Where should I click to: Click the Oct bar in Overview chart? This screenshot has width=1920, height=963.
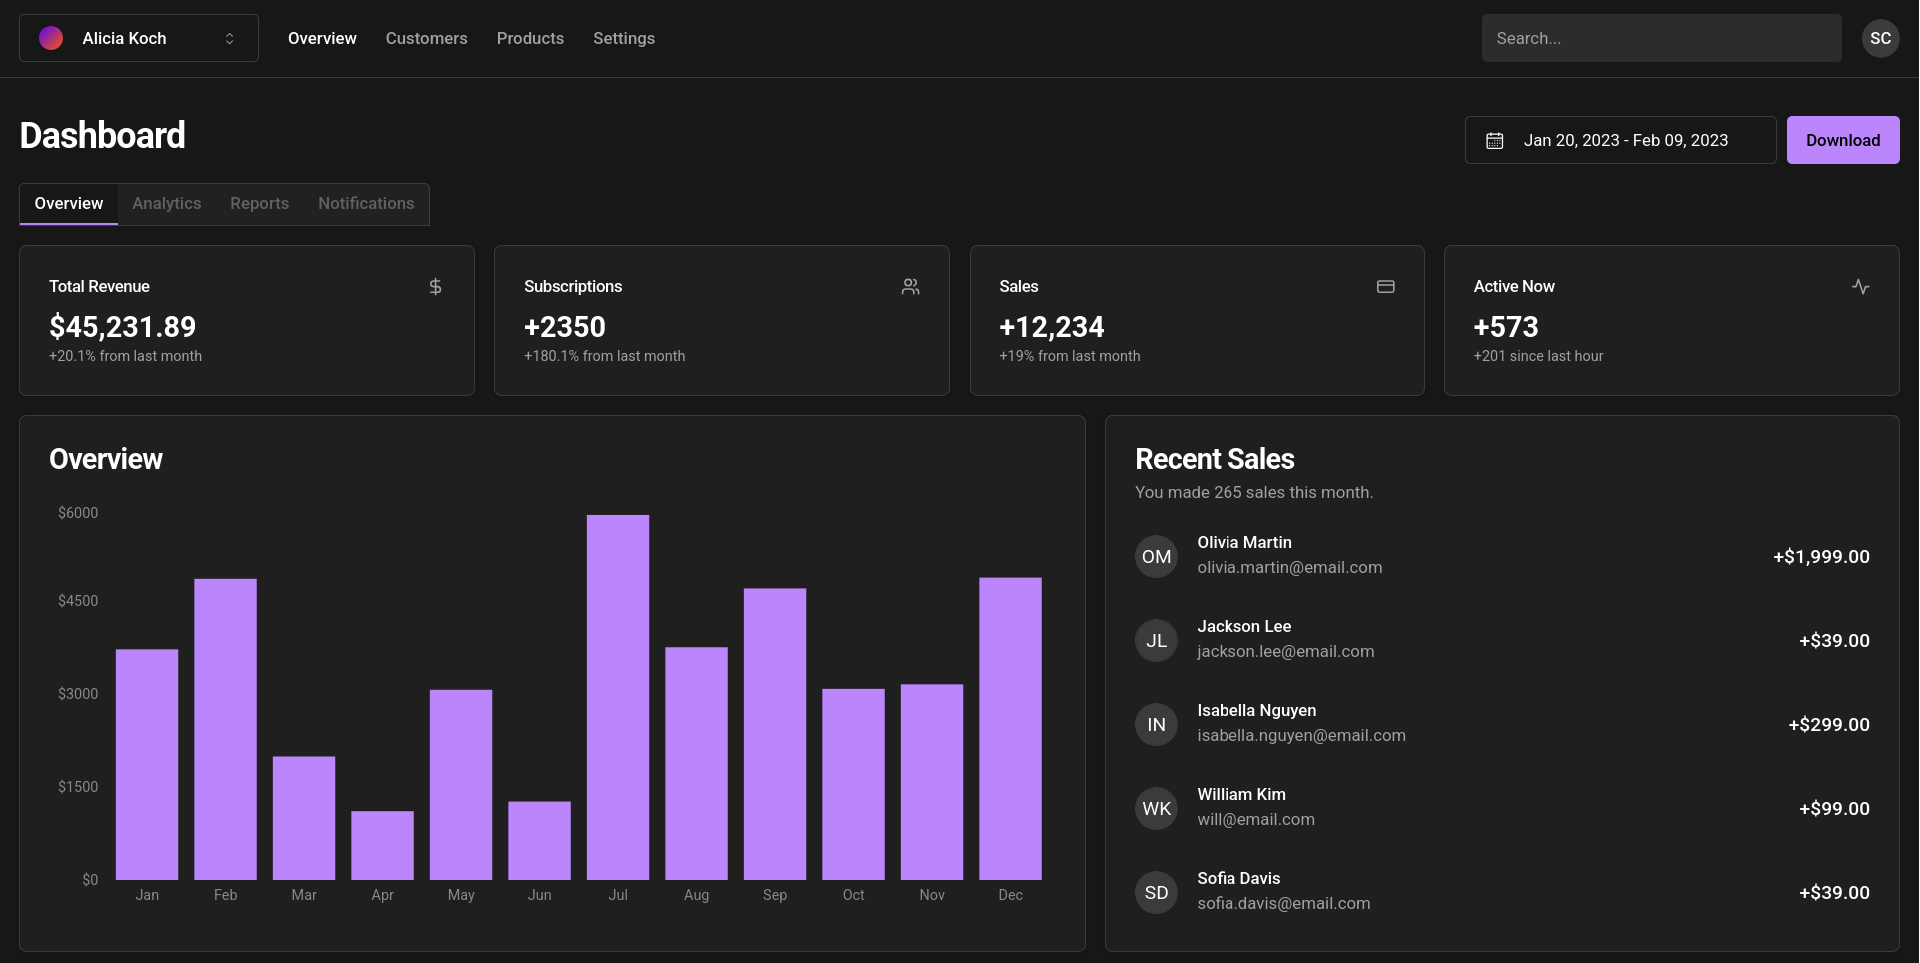(853, 784)
